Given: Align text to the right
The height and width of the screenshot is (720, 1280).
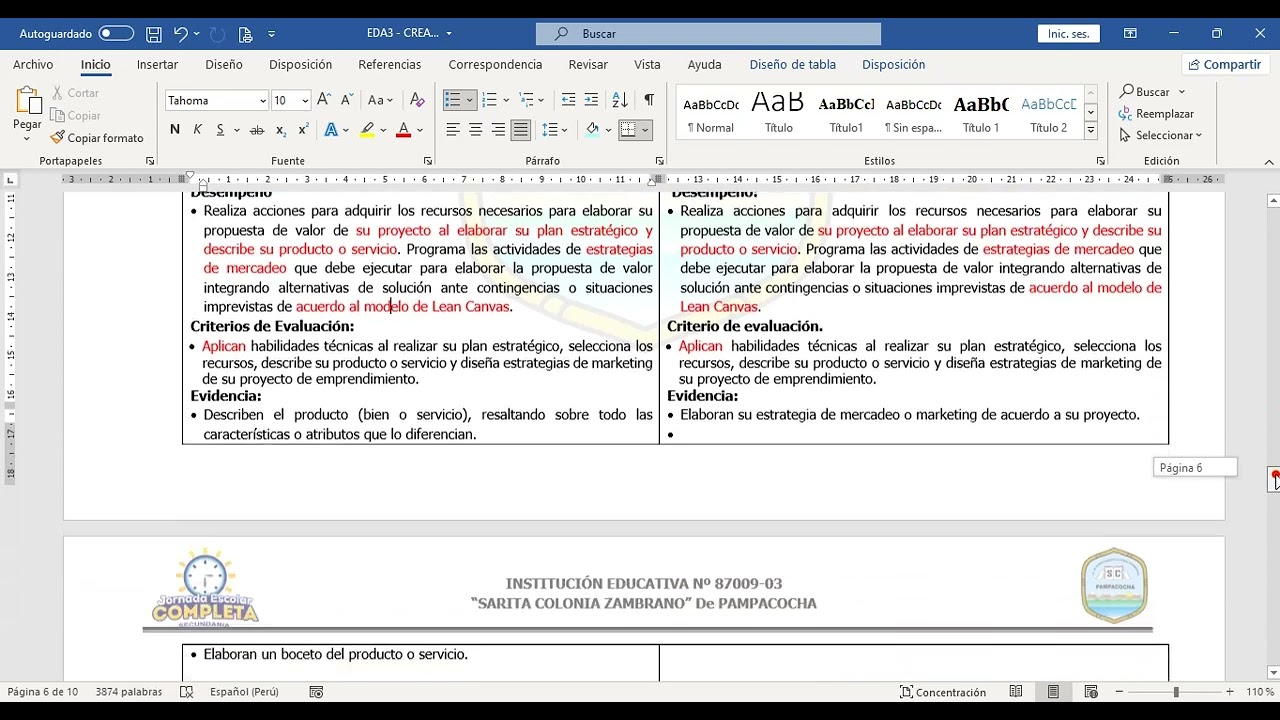Looking at the screenshot, I should tap(498, 130).
